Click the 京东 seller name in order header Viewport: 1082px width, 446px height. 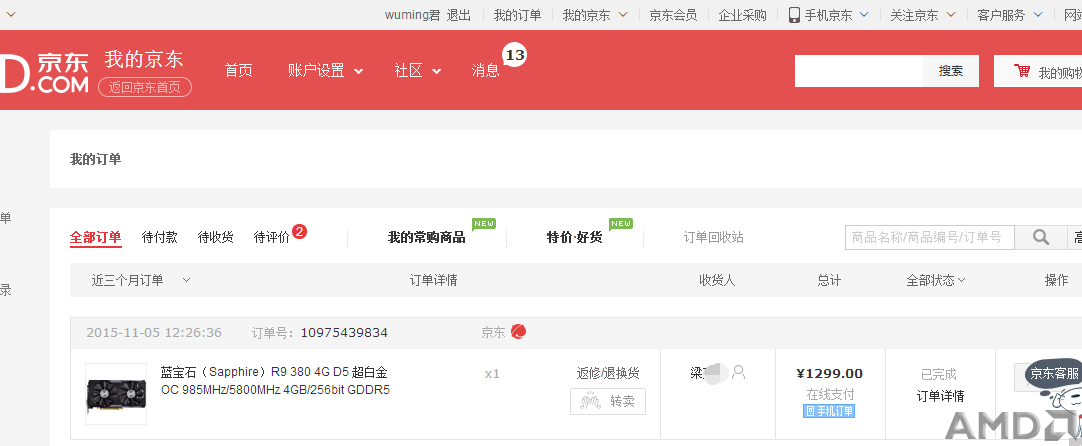[493, 332]
